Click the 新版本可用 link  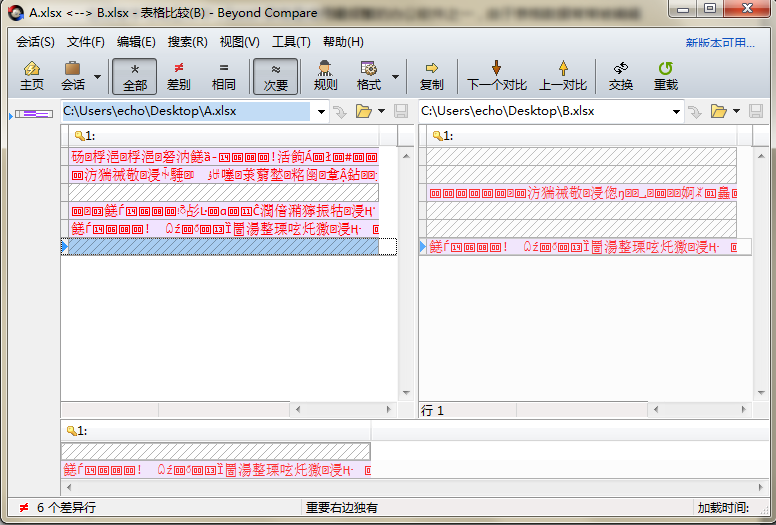click(x=720, y=43)
